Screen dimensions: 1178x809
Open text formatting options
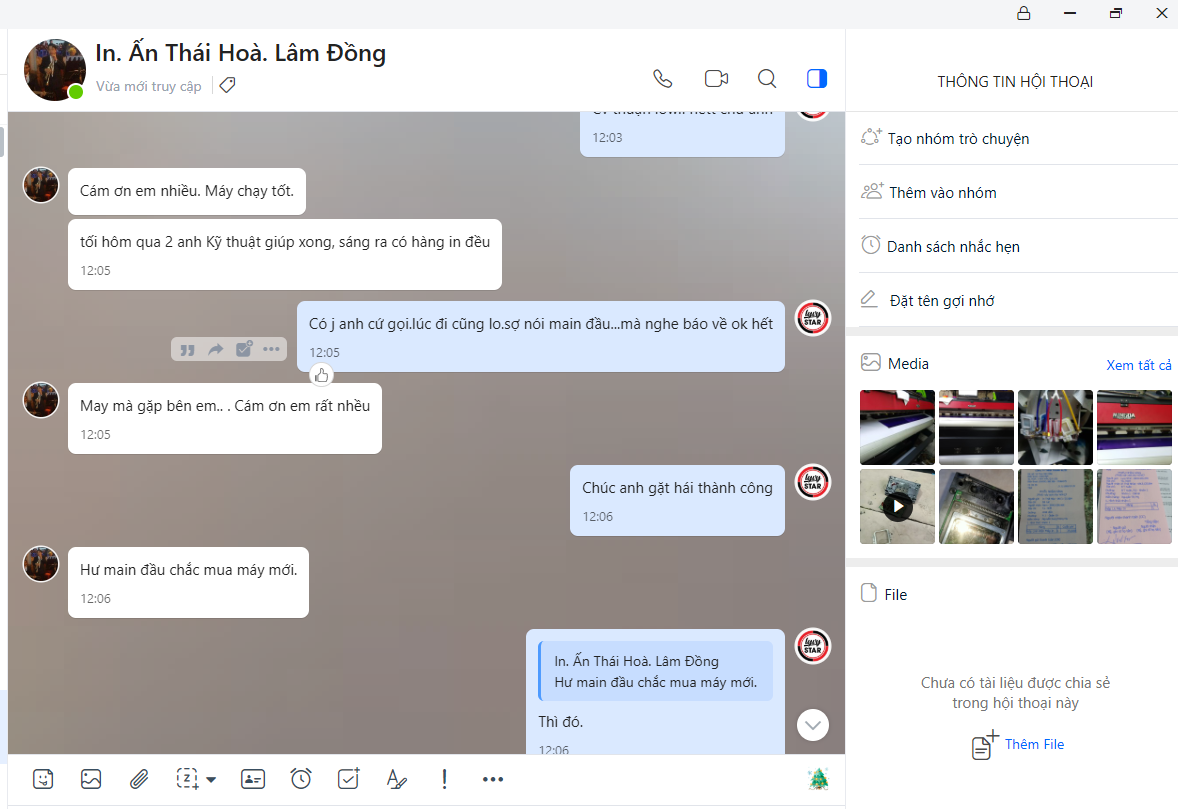coord(397,779)
